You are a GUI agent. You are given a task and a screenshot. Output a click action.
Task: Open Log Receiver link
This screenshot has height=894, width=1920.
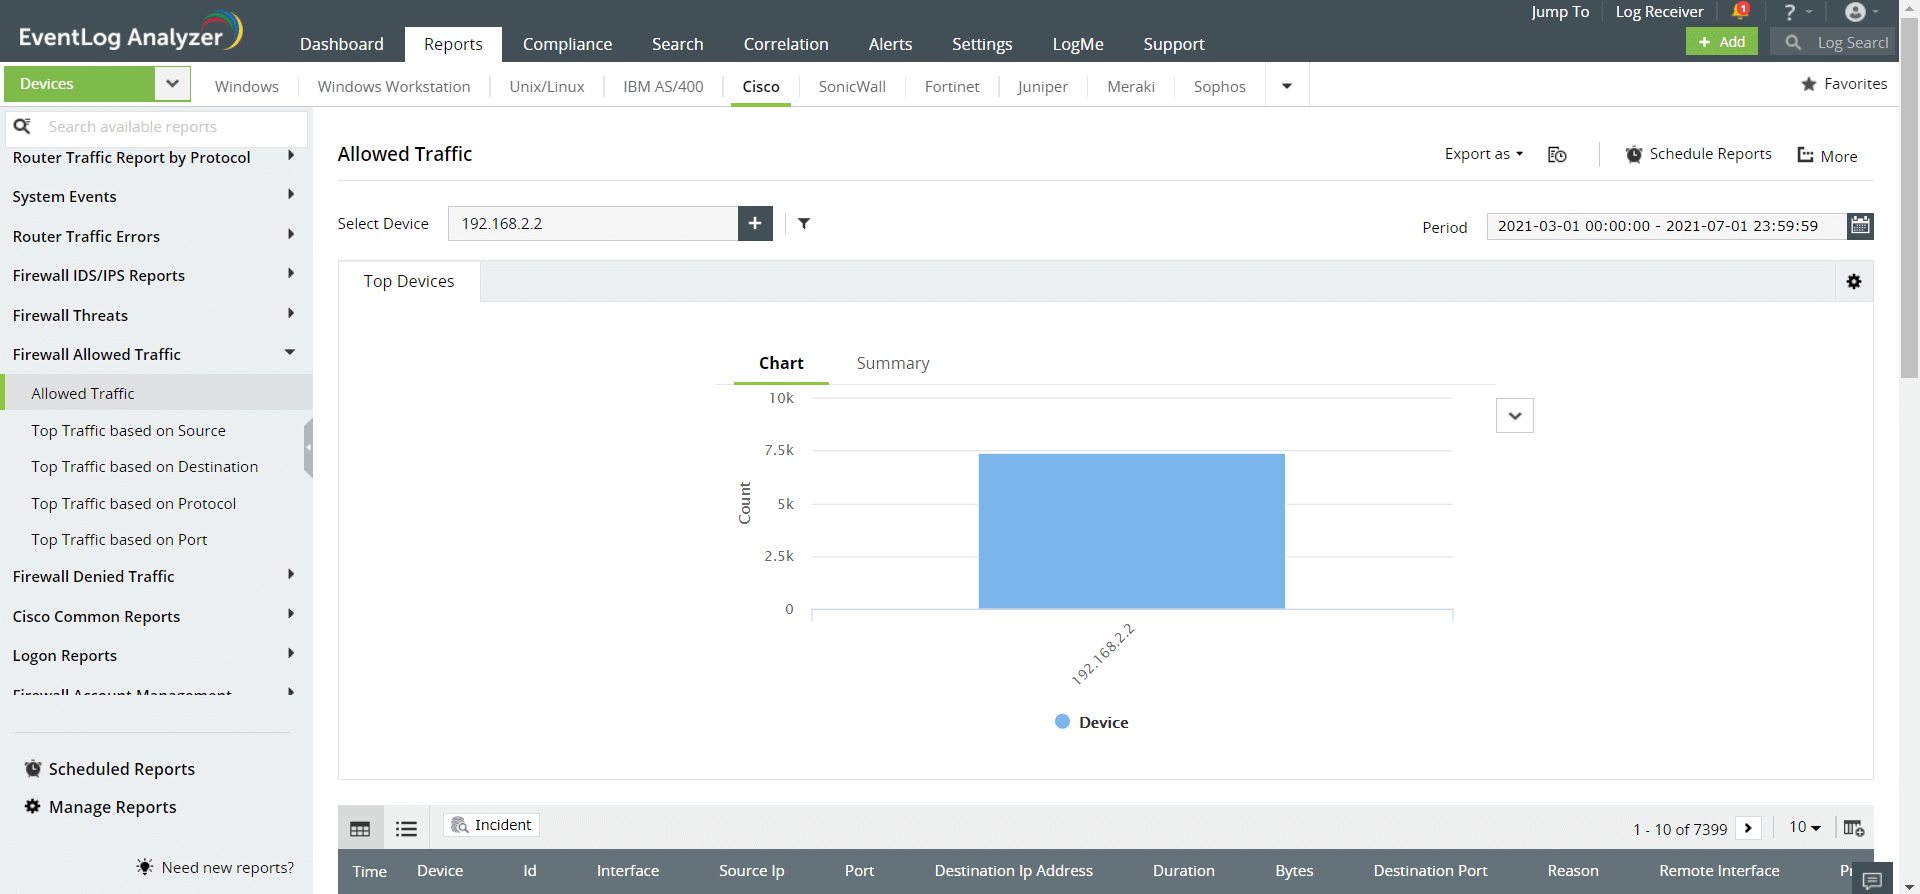point(1659,12)
